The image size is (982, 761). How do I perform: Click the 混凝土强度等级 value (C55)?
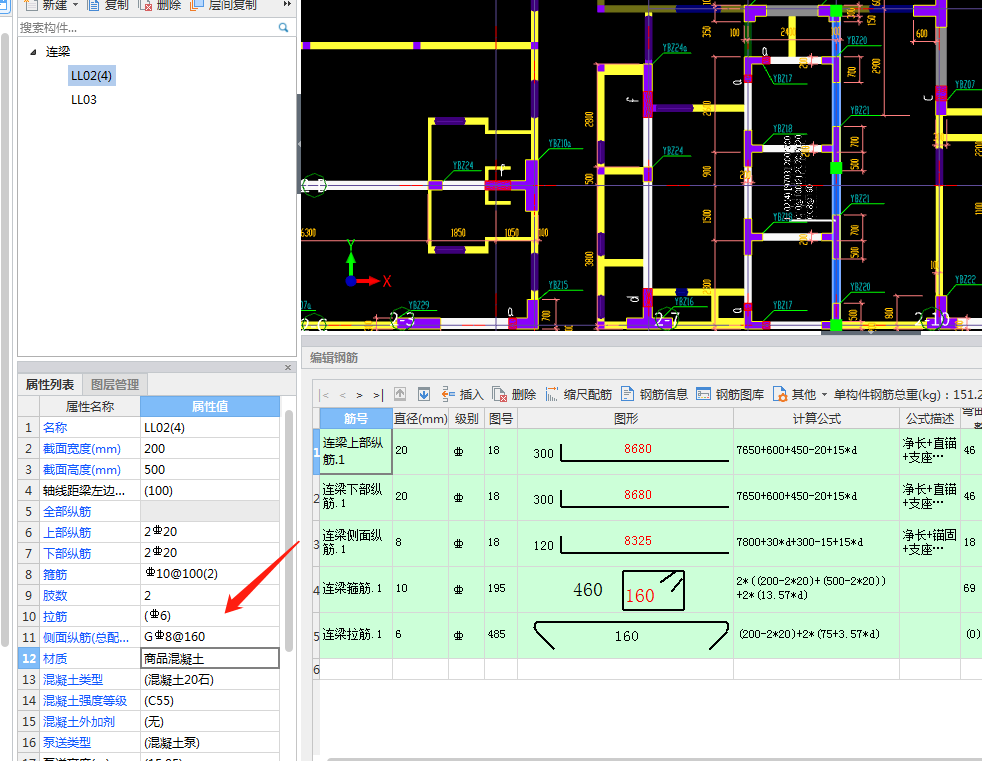210,700
